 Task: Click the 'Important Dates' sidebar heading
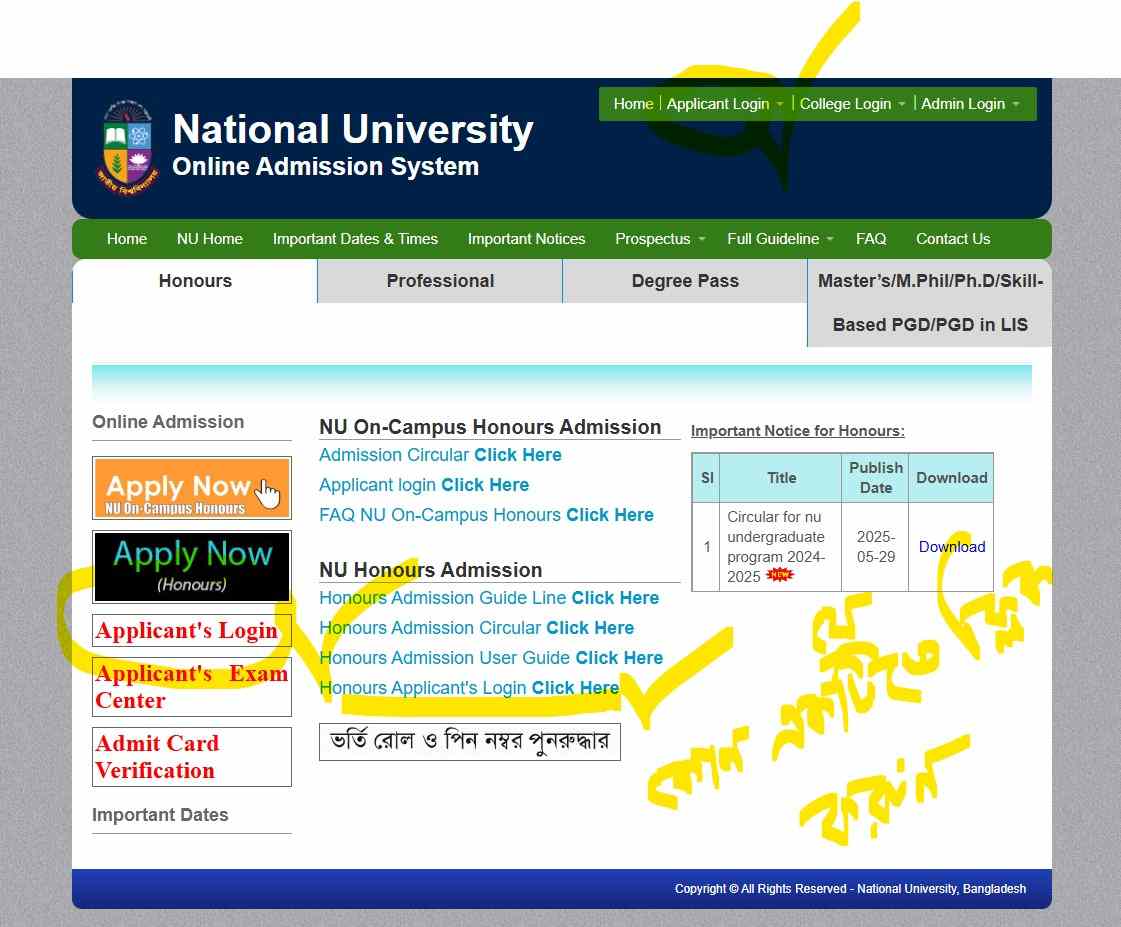(160, 815)
